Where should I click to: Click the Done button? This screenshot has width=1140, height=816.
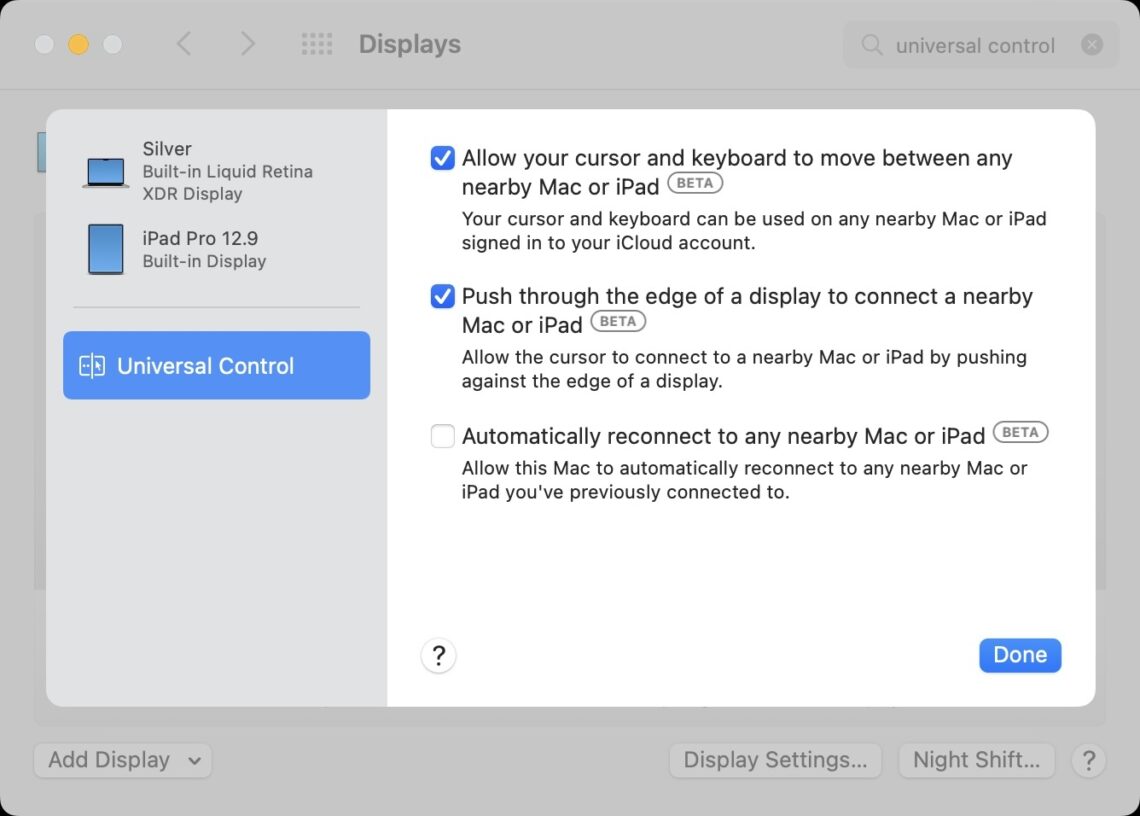coord(1020,655)
